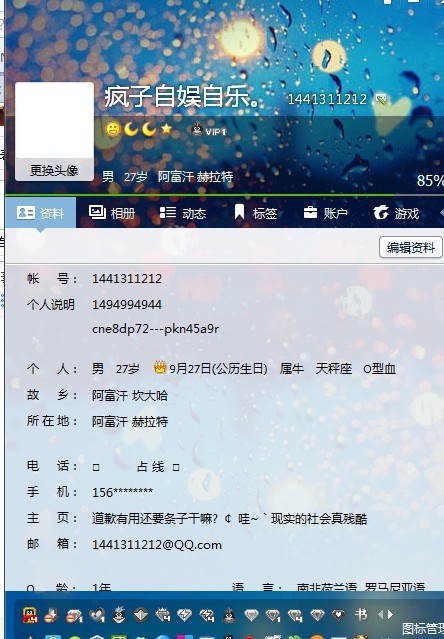
Task: Click the black penguin icon in icon row
Action: [229, 615]
